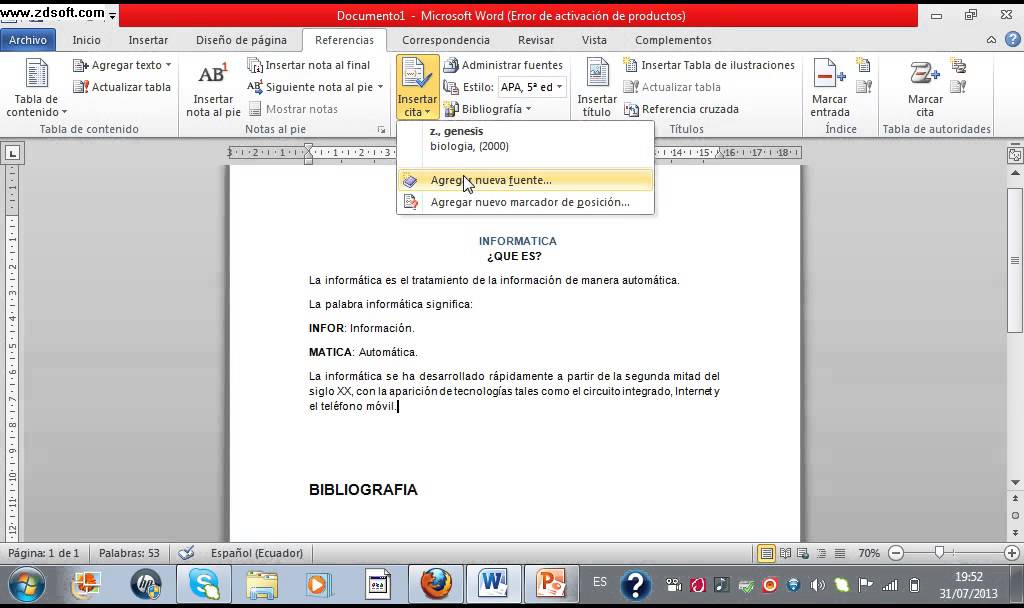The image size is (1024, 608).
Task: Open the file explorer folder in taskbar
Action: click(262, 584)
